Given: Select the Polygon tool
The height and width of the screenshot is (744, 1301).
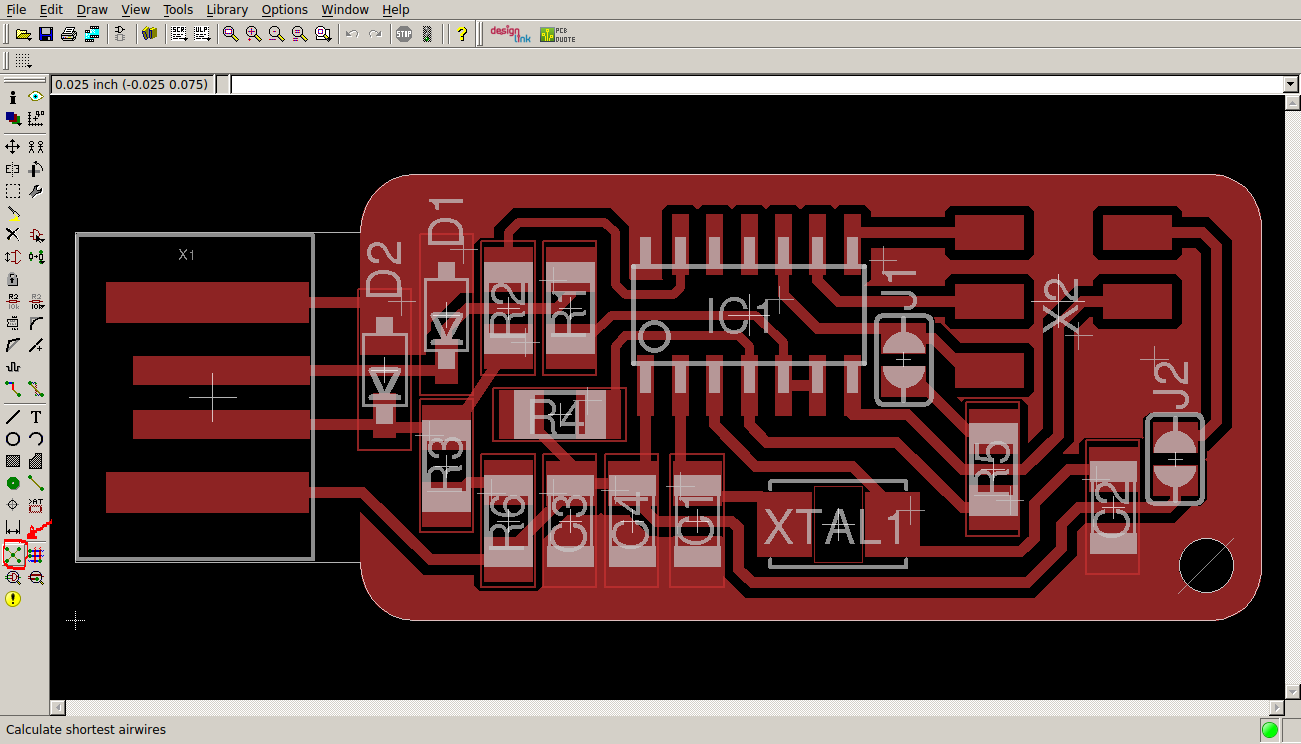Looking at the screenshot, I should (x=36, y=461).
